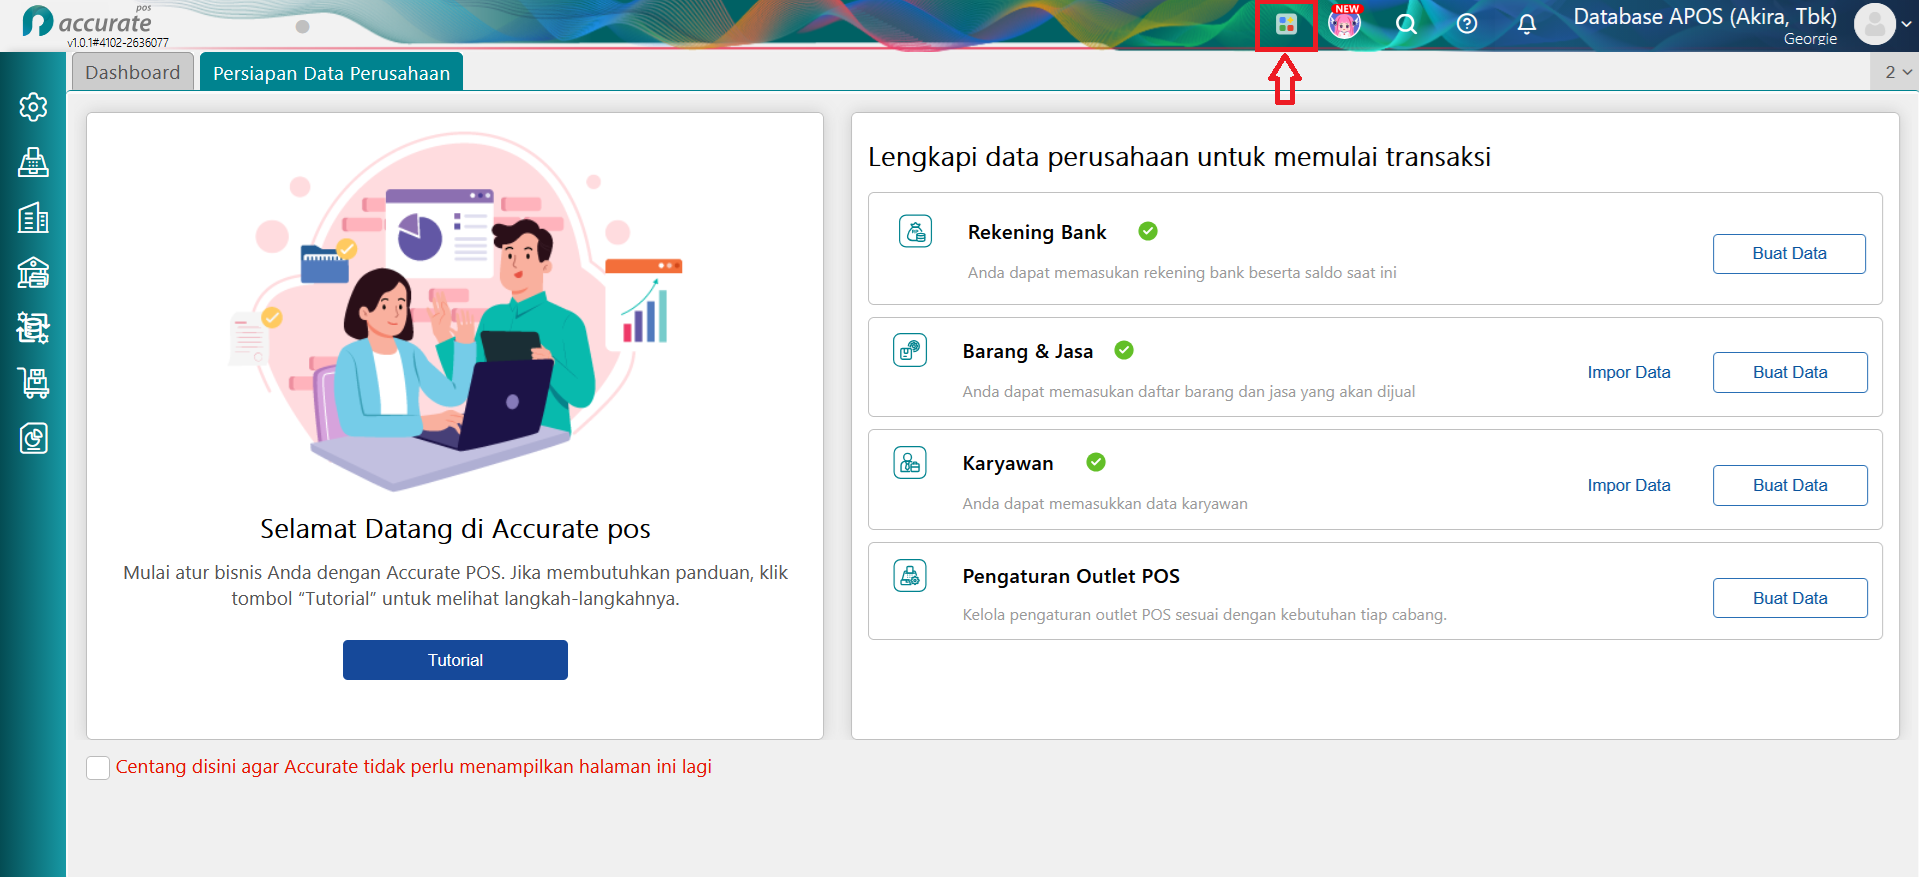Open the warehouse sidebar icon
Image resolution: width=1919 pixels, height=877 pixels.
coord(33,272)
